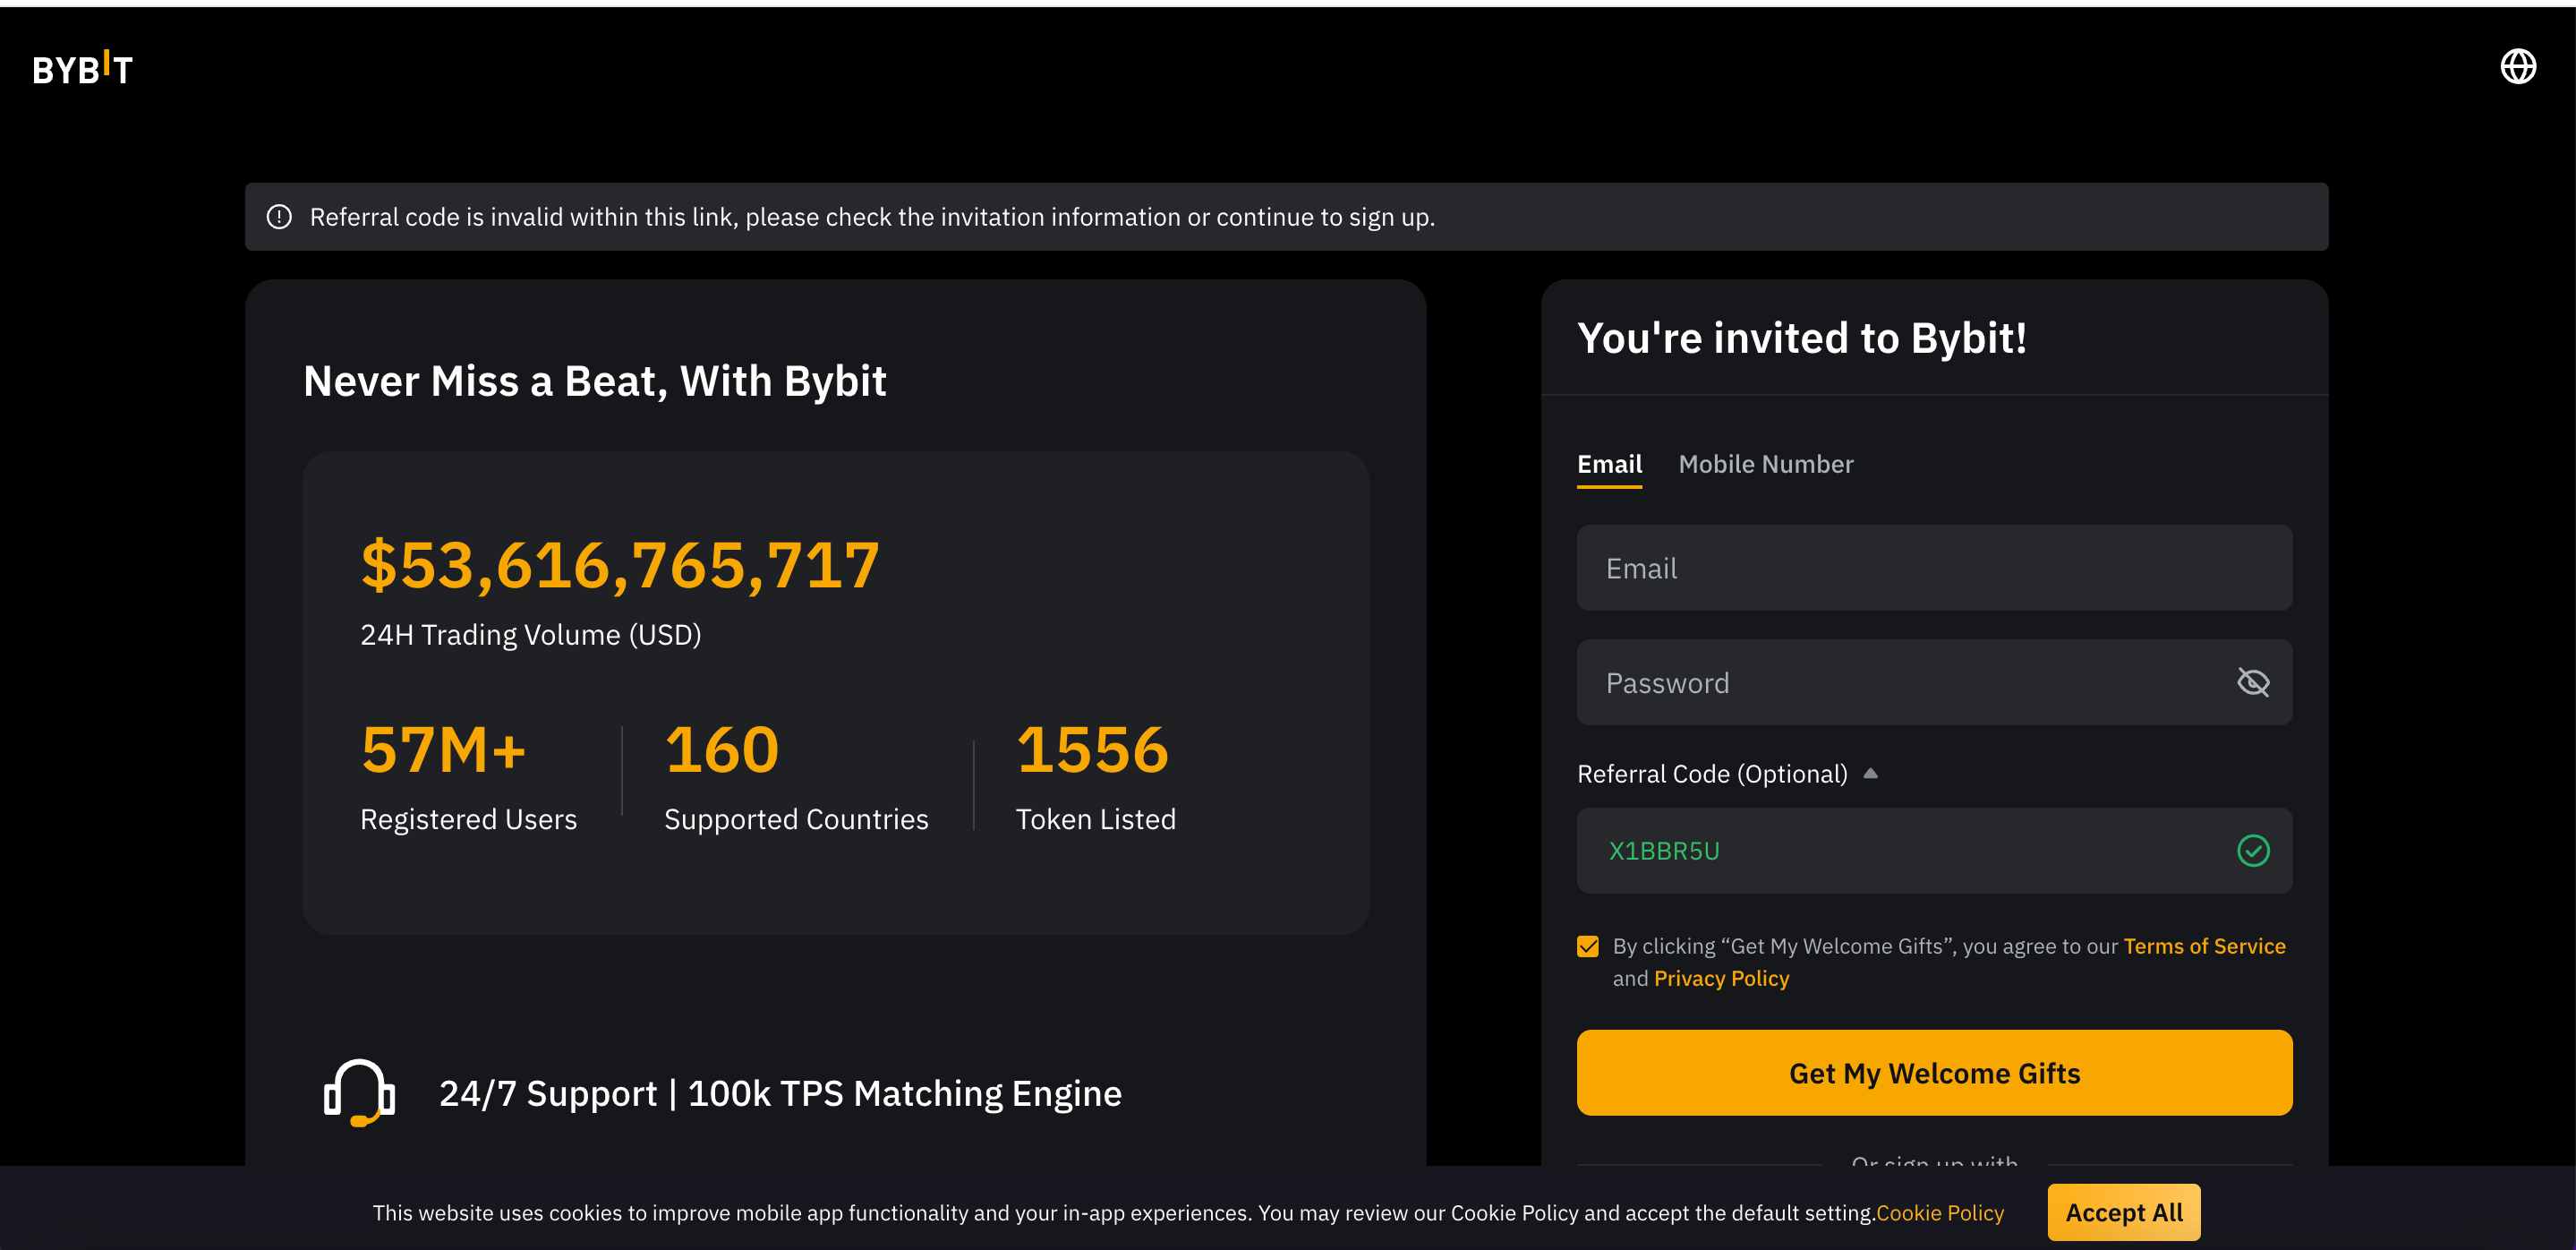Switch to the Mobile Number tab
The width and height of the screenshot is (2576, 1250).
(x=1765, y=464)
